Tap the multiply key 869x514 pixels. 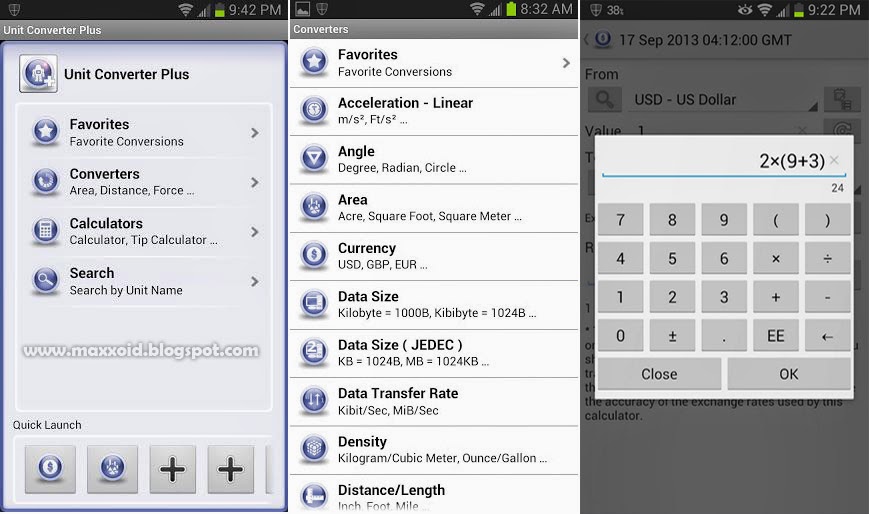point(776,258)
